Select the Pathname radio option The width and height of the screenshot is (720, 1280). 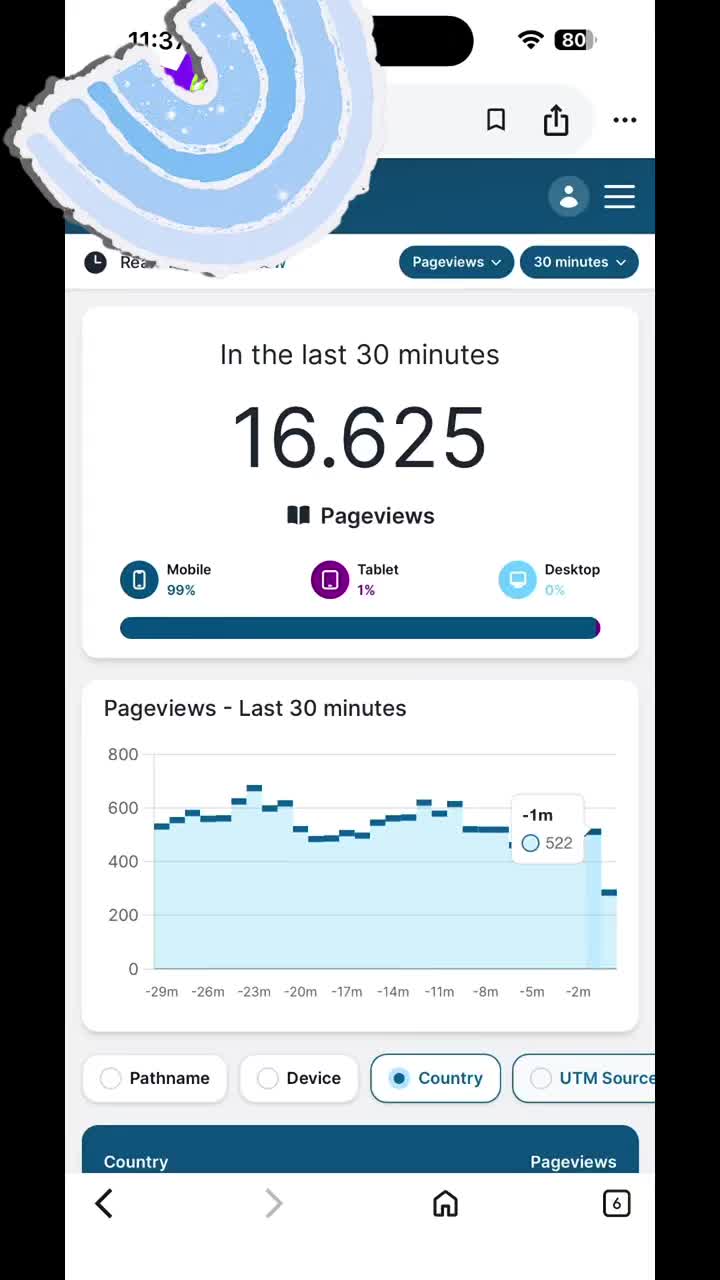pos(155,1078)
